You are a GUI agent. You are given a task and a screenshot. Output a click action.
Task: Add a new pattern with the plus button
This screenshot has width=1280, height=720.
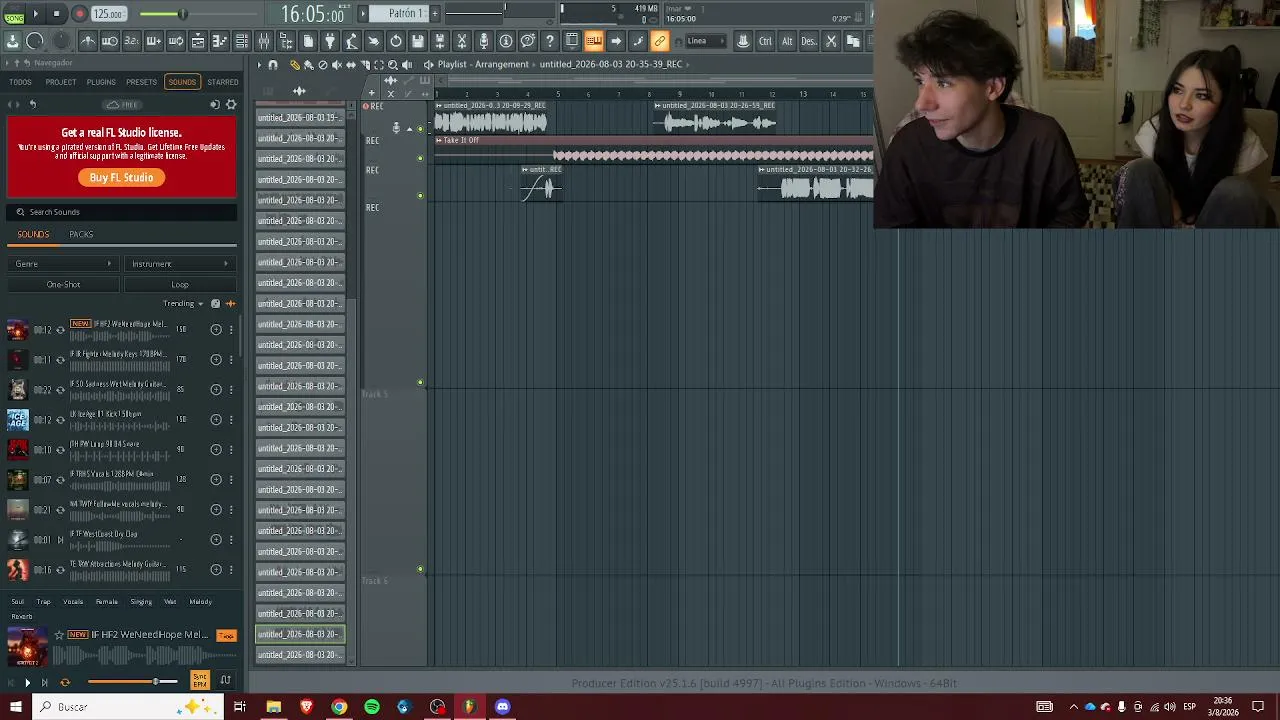(x=435, y=13)
